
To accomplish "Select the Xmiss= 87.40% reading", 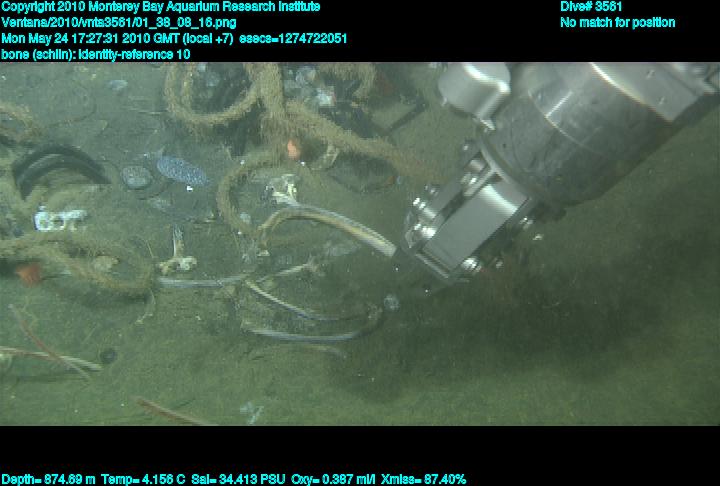I will tap(423, 480).
